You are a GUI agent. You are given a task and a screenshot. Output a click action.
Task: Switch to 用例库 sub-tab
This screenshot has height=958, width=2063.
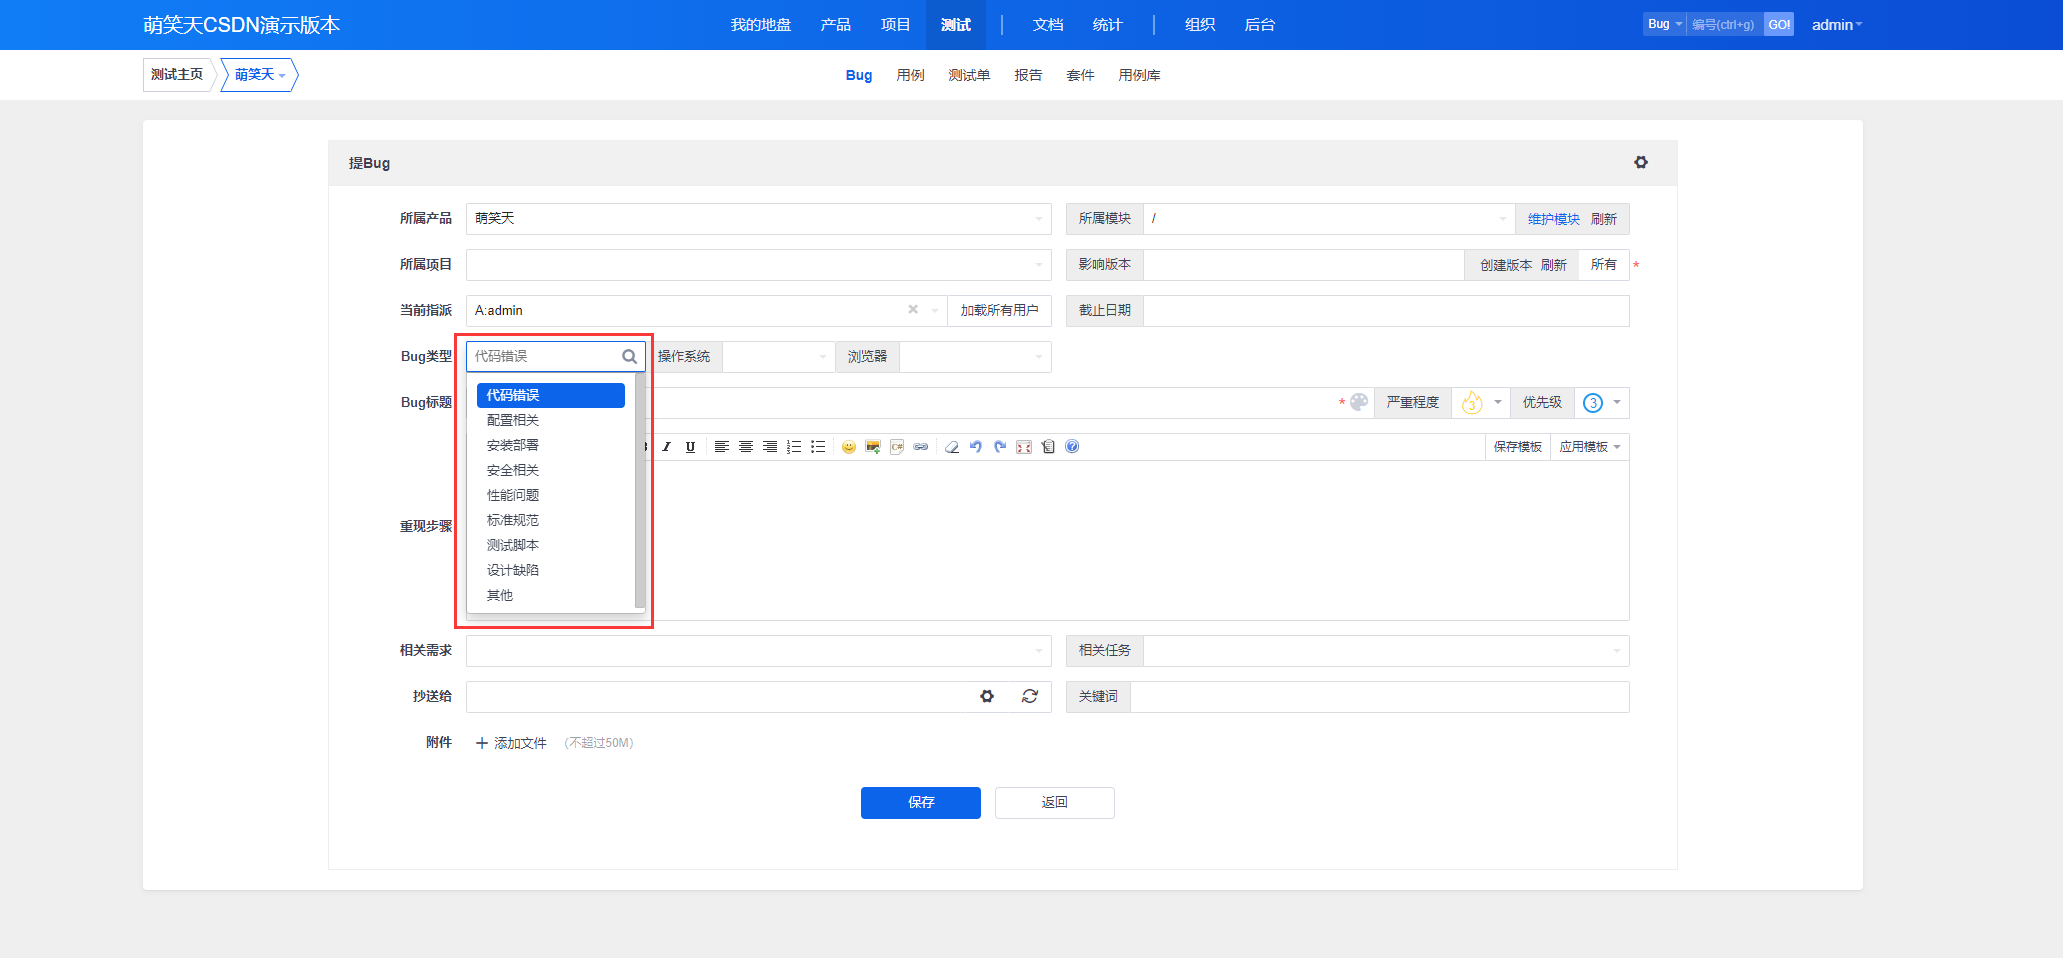click(x=1139, y=75)
